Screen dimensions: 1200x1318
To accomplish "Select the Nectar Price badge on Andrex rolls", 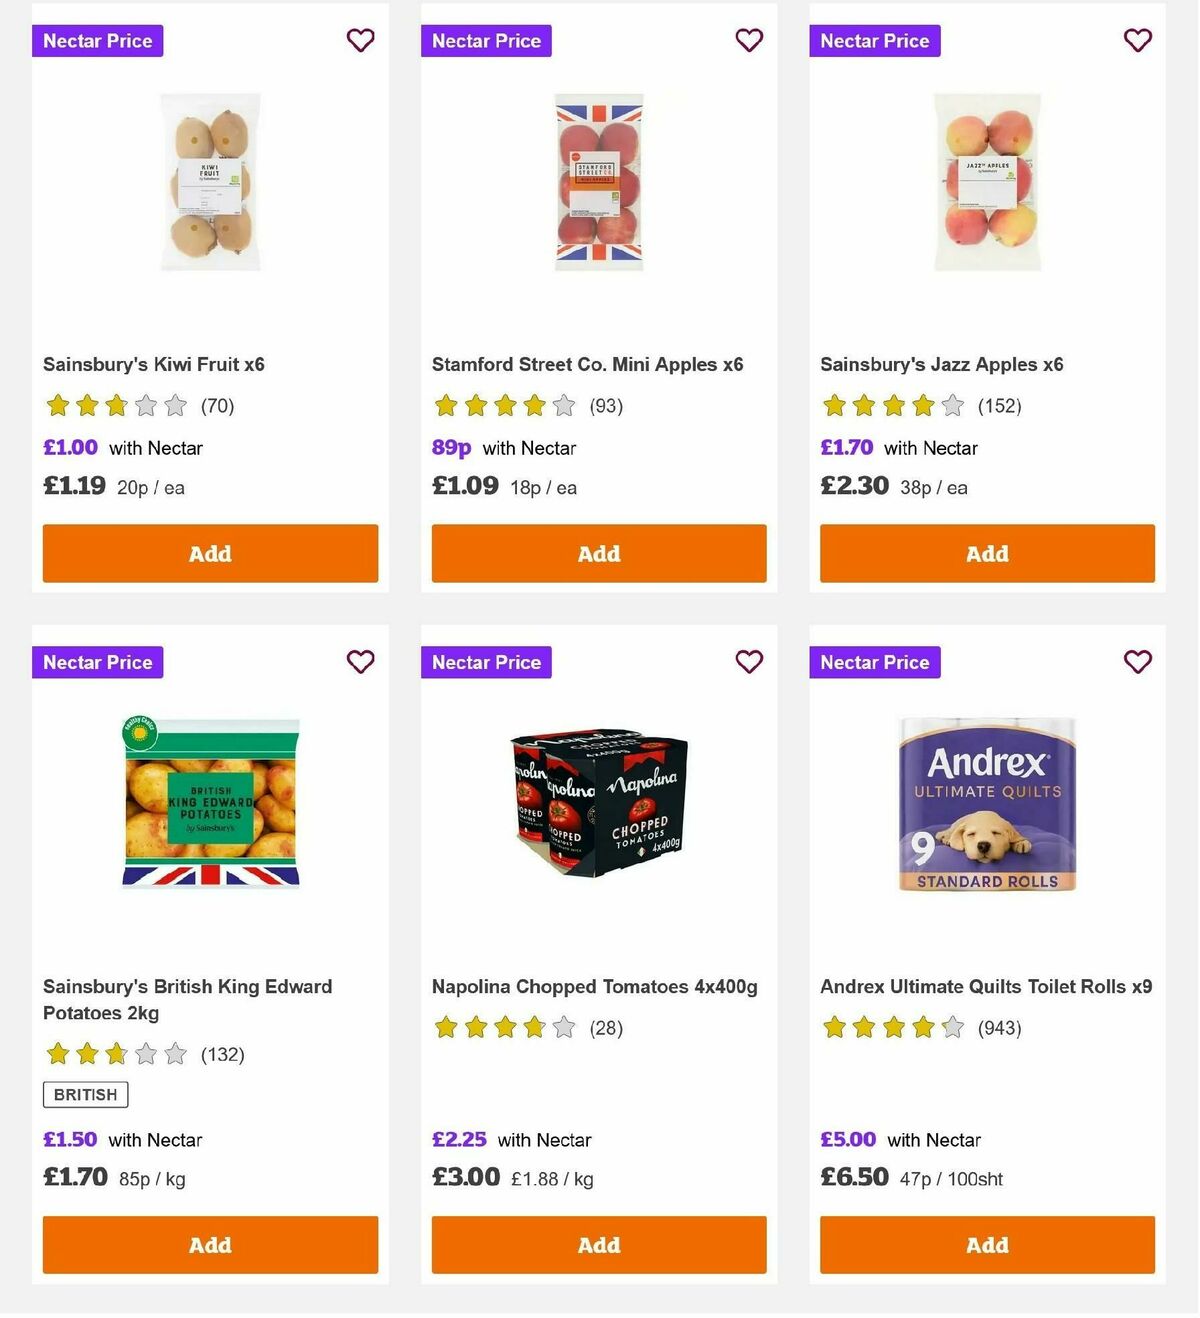I will click(x=874, y=662).
